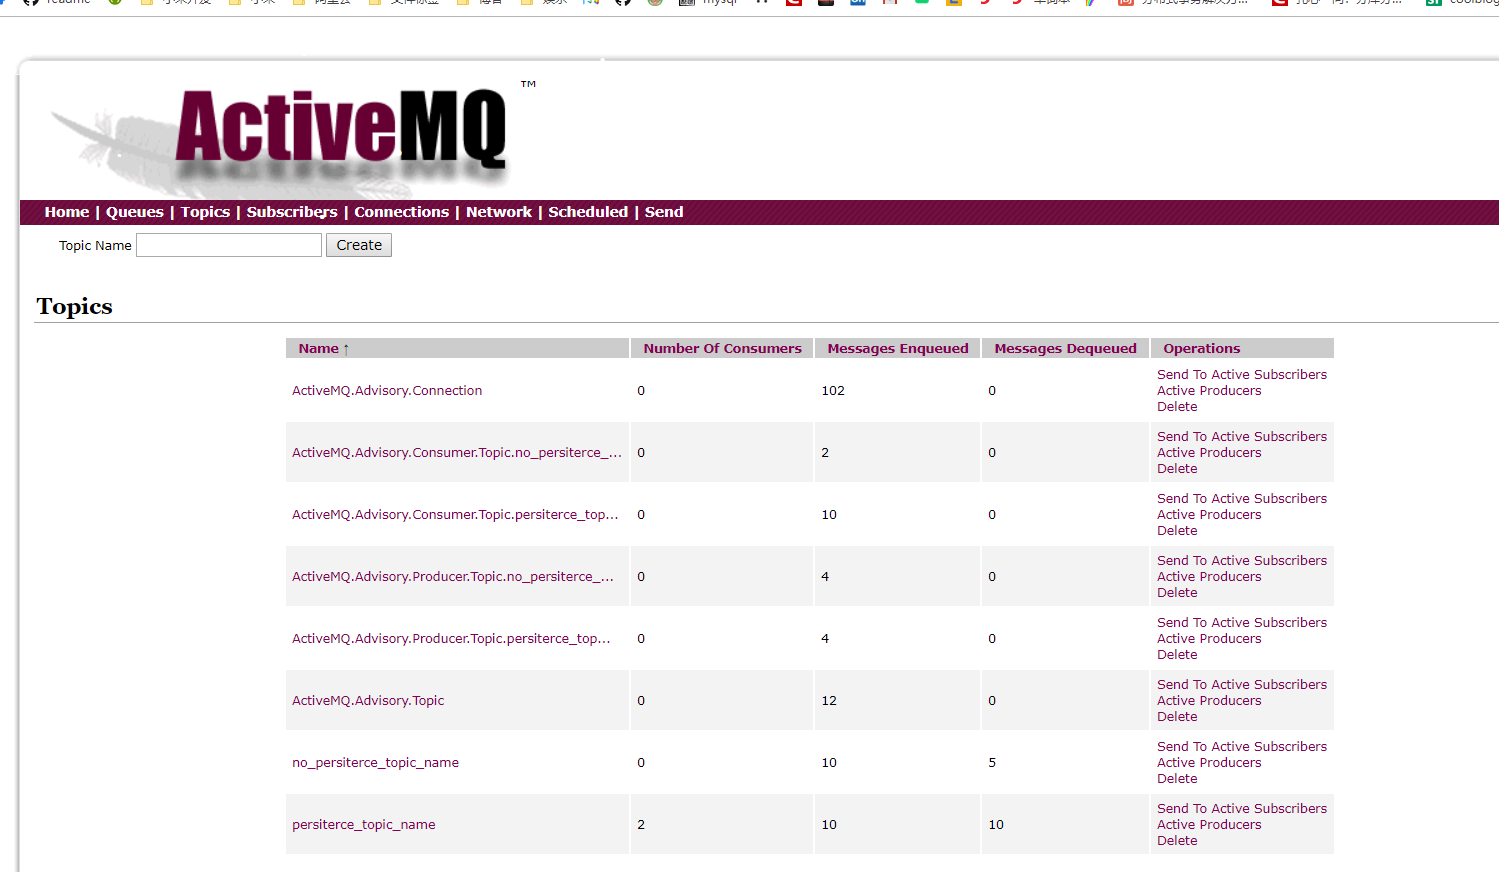Open the no_persiterce_topic_name topic
1499x872 pixels.
(375, 763)
